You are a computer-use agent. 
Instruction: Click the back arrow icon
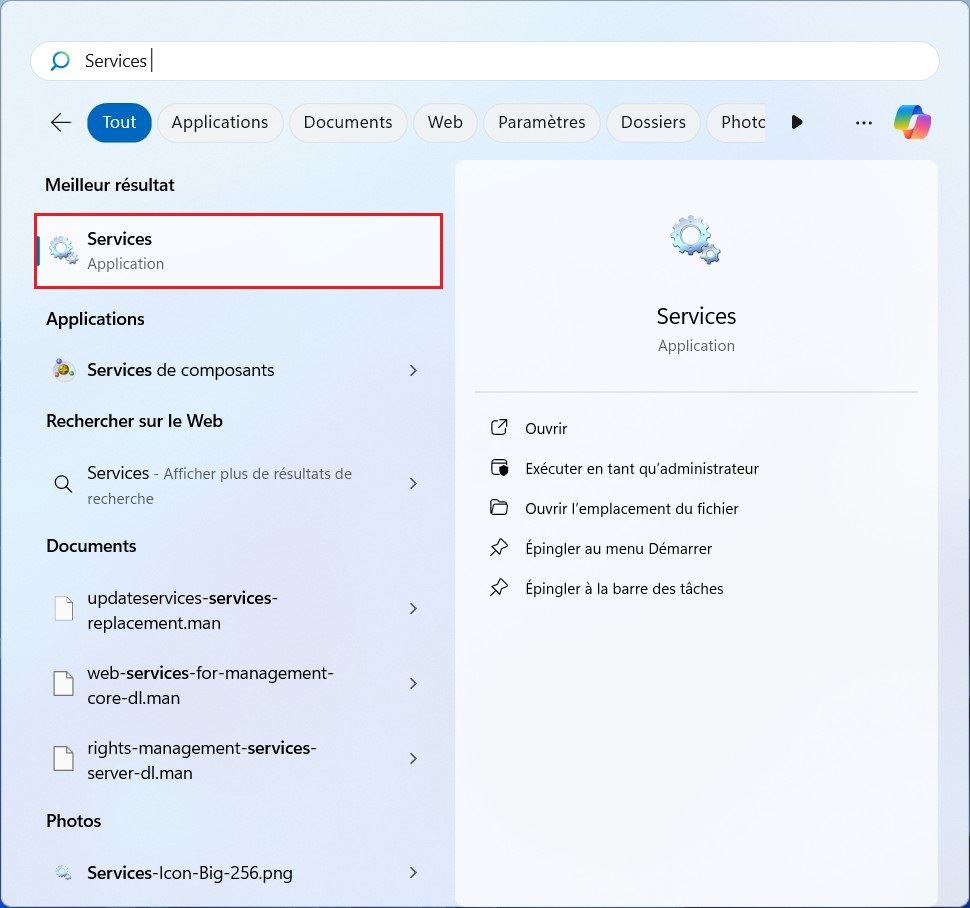point(61,122)
